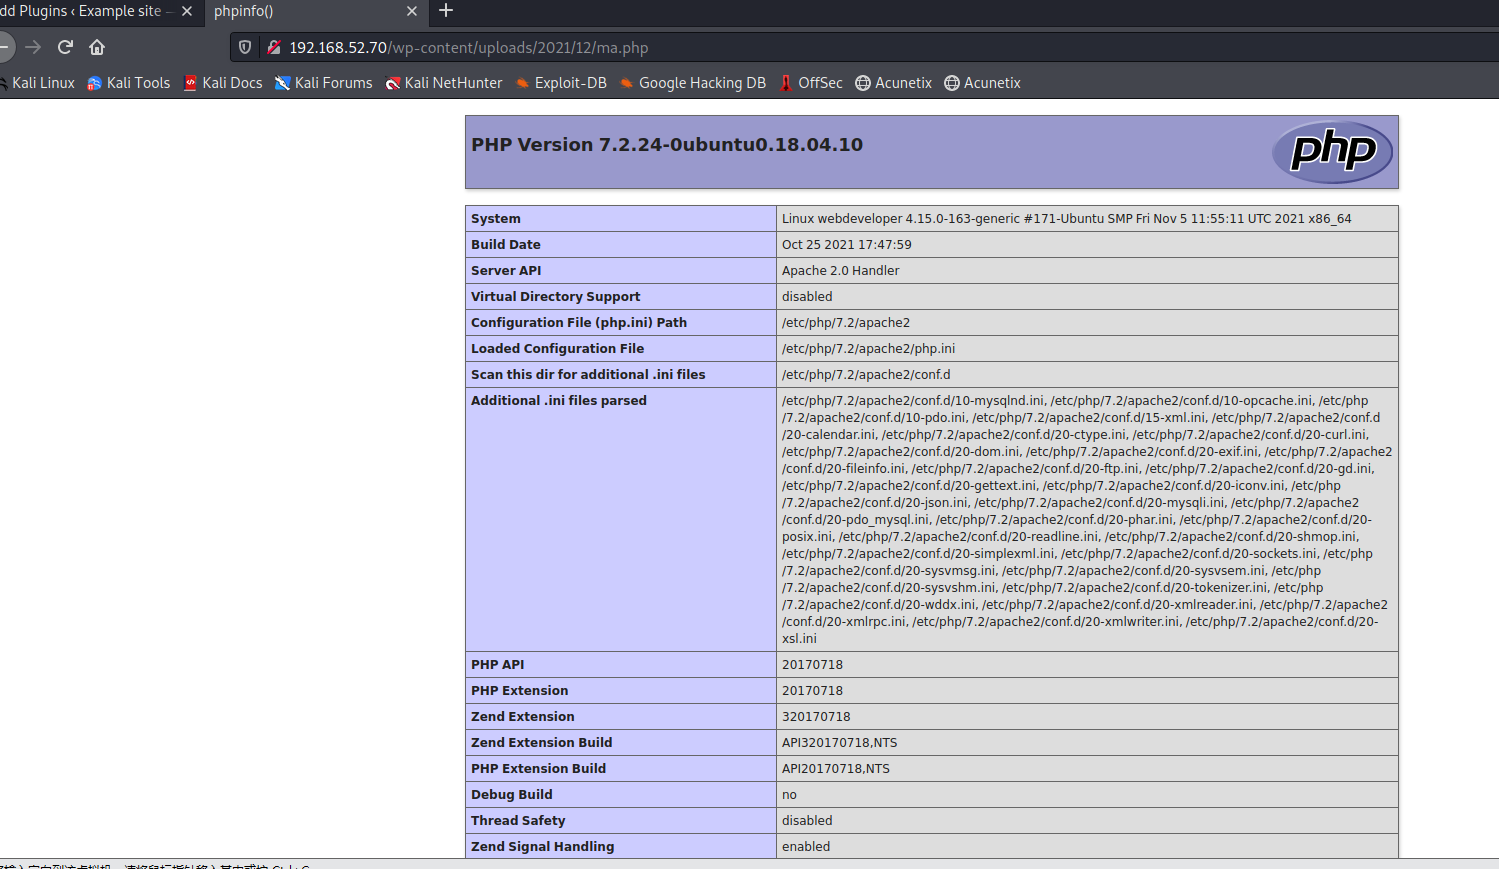This screenshot has height=869, width=1499.
Task: Click the PHP logo image
Action: 1332,152
